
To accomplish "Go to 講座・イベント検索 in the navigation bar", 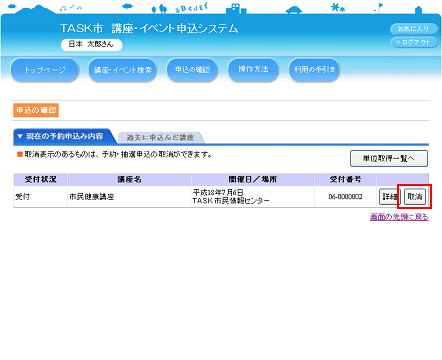I will [x=123, y=70].
